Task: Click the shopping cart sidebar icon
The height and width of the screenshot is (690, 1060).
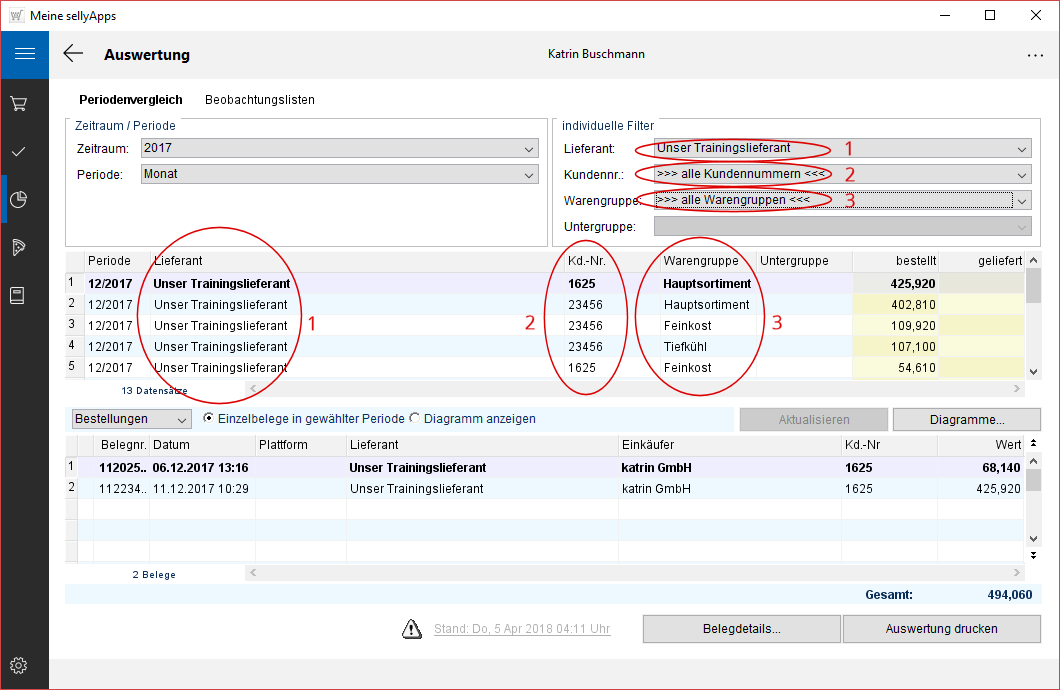Action: click(x=18, y=104)
